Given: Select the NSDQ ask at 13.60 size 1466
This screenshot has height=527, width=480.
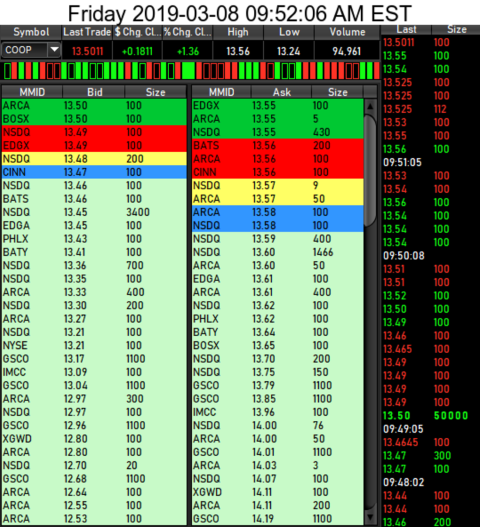Looking at the screenshot, I should point(278,252).
